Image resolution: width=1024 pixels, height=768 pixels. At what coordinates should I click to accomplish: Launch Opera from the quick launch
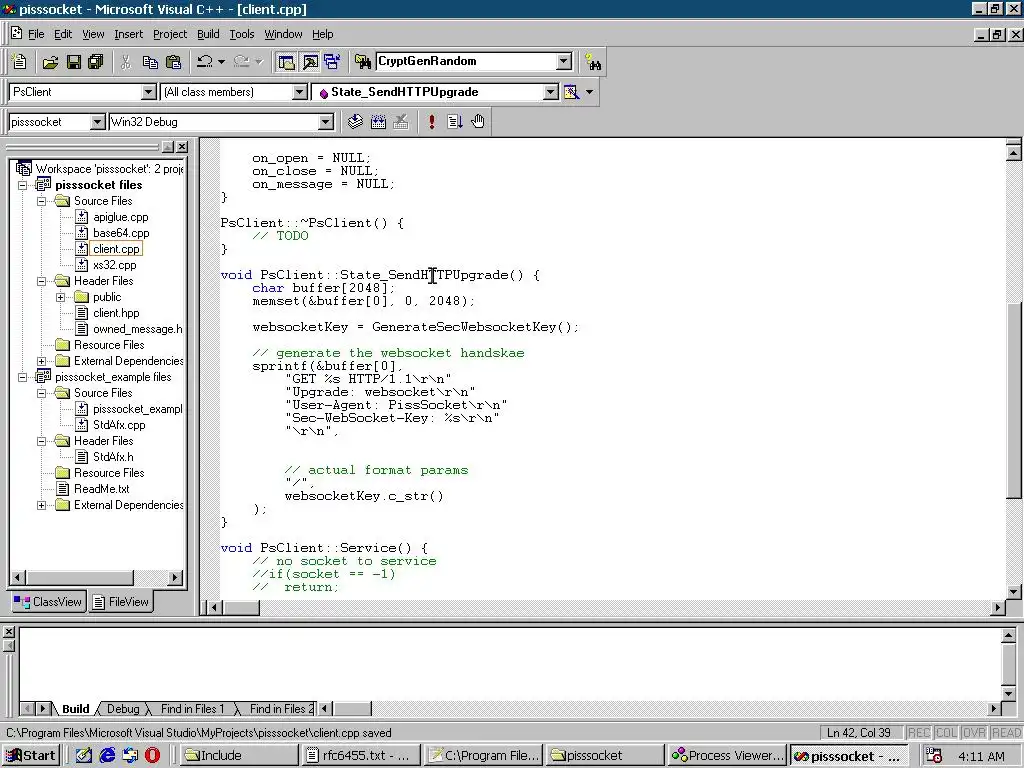(x=153, y=756)
